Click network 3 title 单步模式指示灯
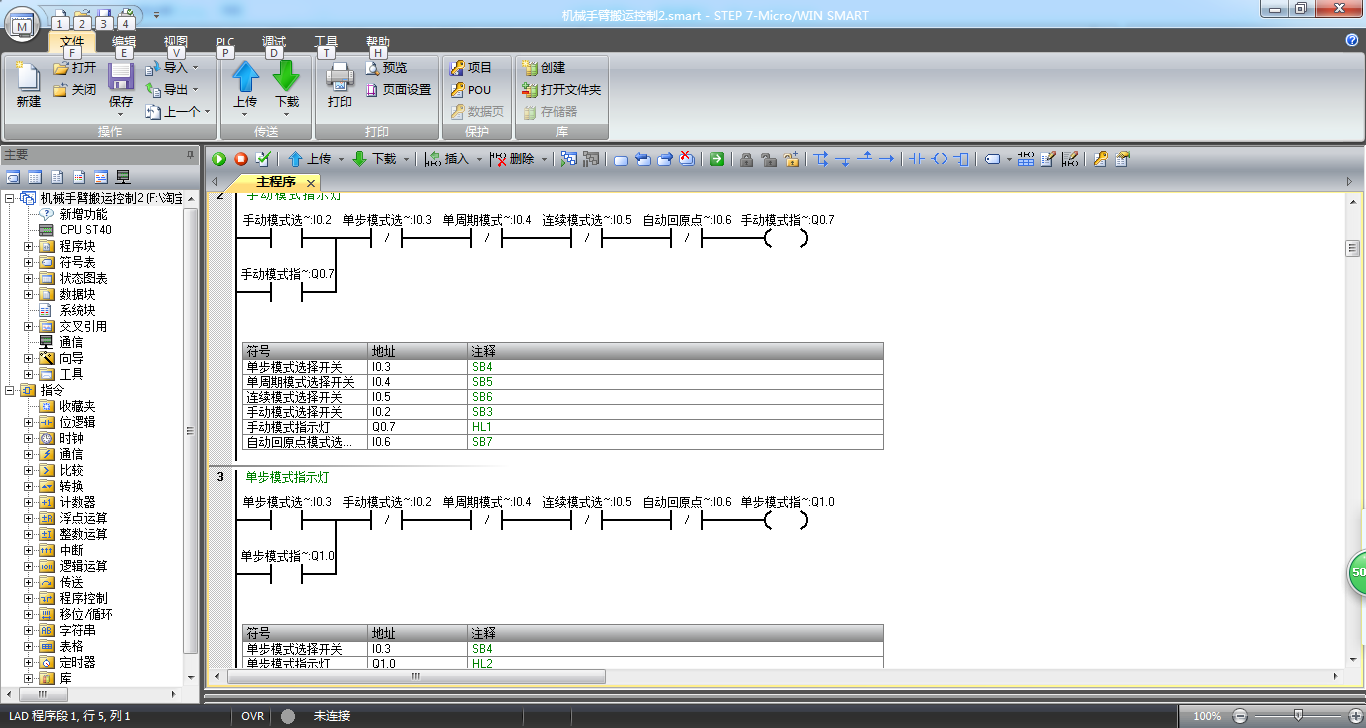Screen dimensions: 1366x728 [x=287, y=477]
